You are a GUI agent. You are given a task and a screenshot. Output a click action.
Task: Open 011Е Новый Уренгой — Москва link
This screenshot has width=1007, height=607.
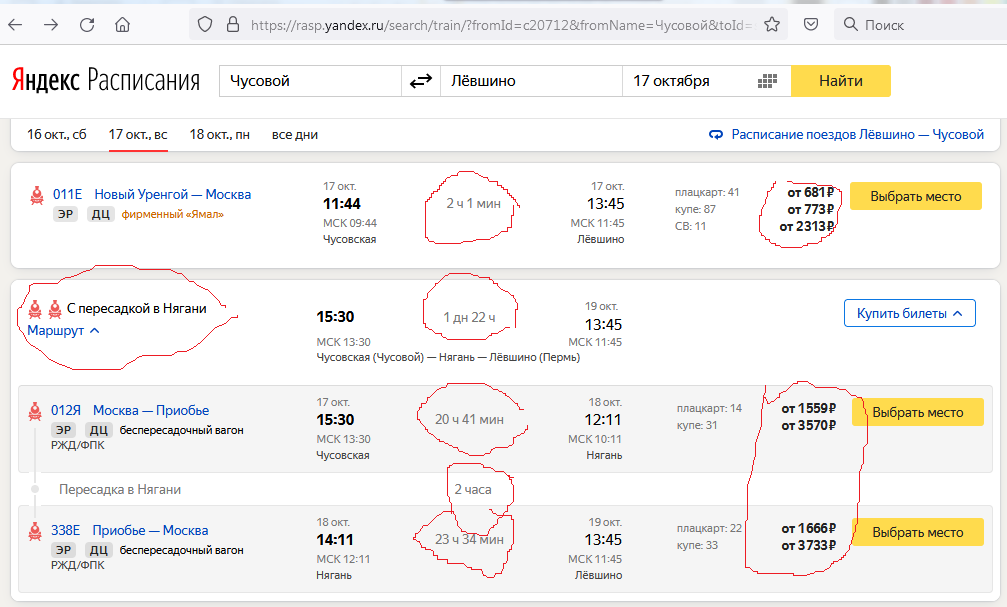(x=152, y=194)
